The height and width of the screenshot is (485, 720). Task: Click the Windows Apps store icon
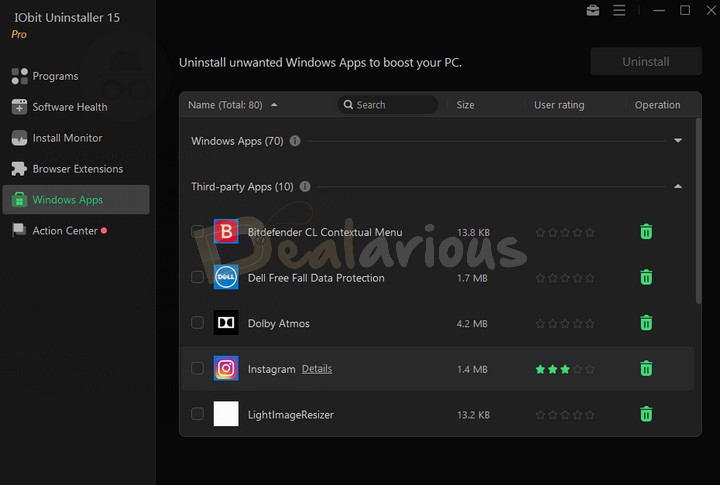coord(19,200)
